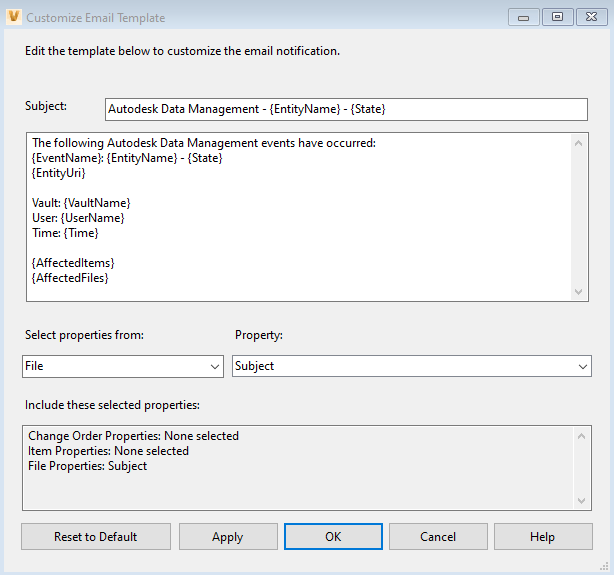Click 'Change Order Properties: None selected' entry

point(133,436)
